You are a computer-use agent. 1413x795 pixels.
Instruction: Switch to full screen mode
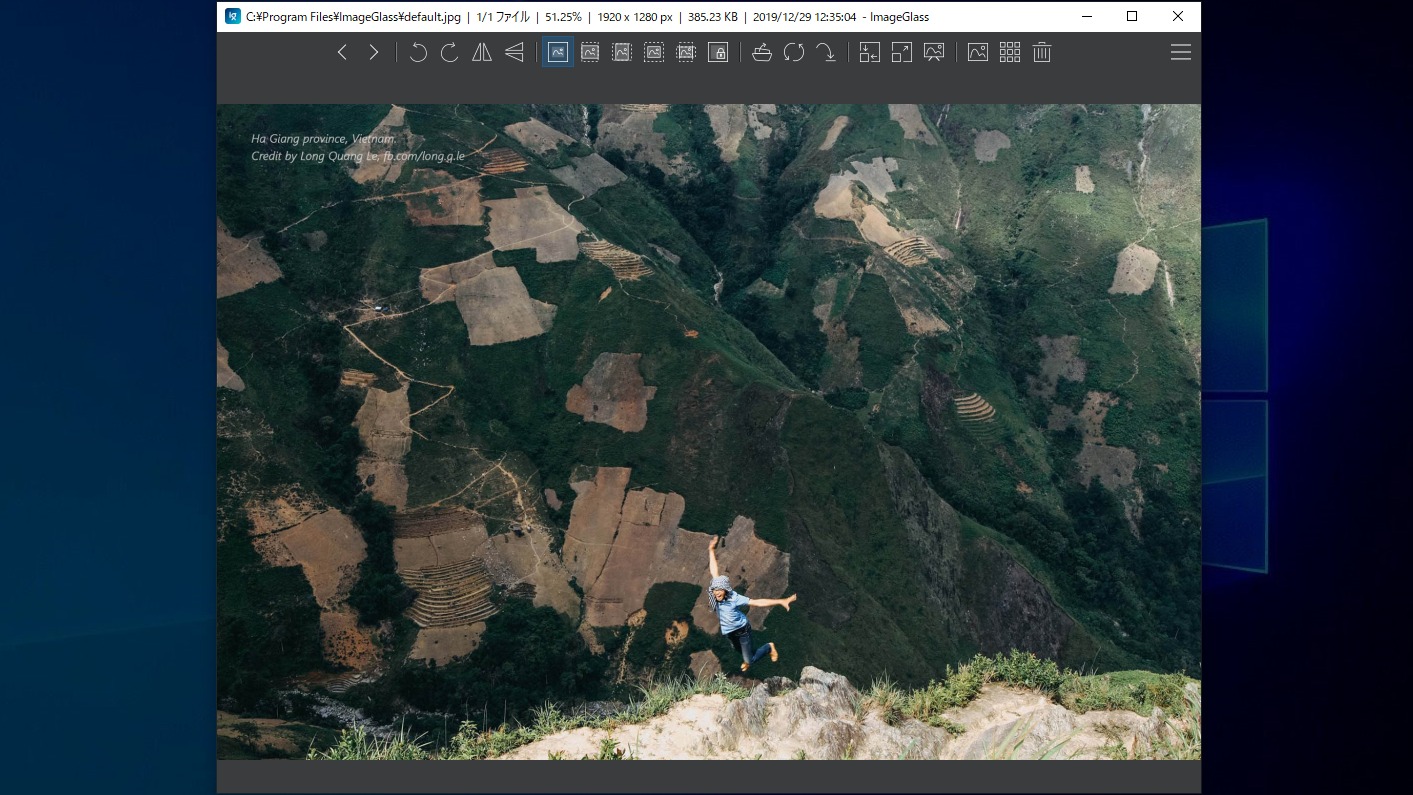902,52
